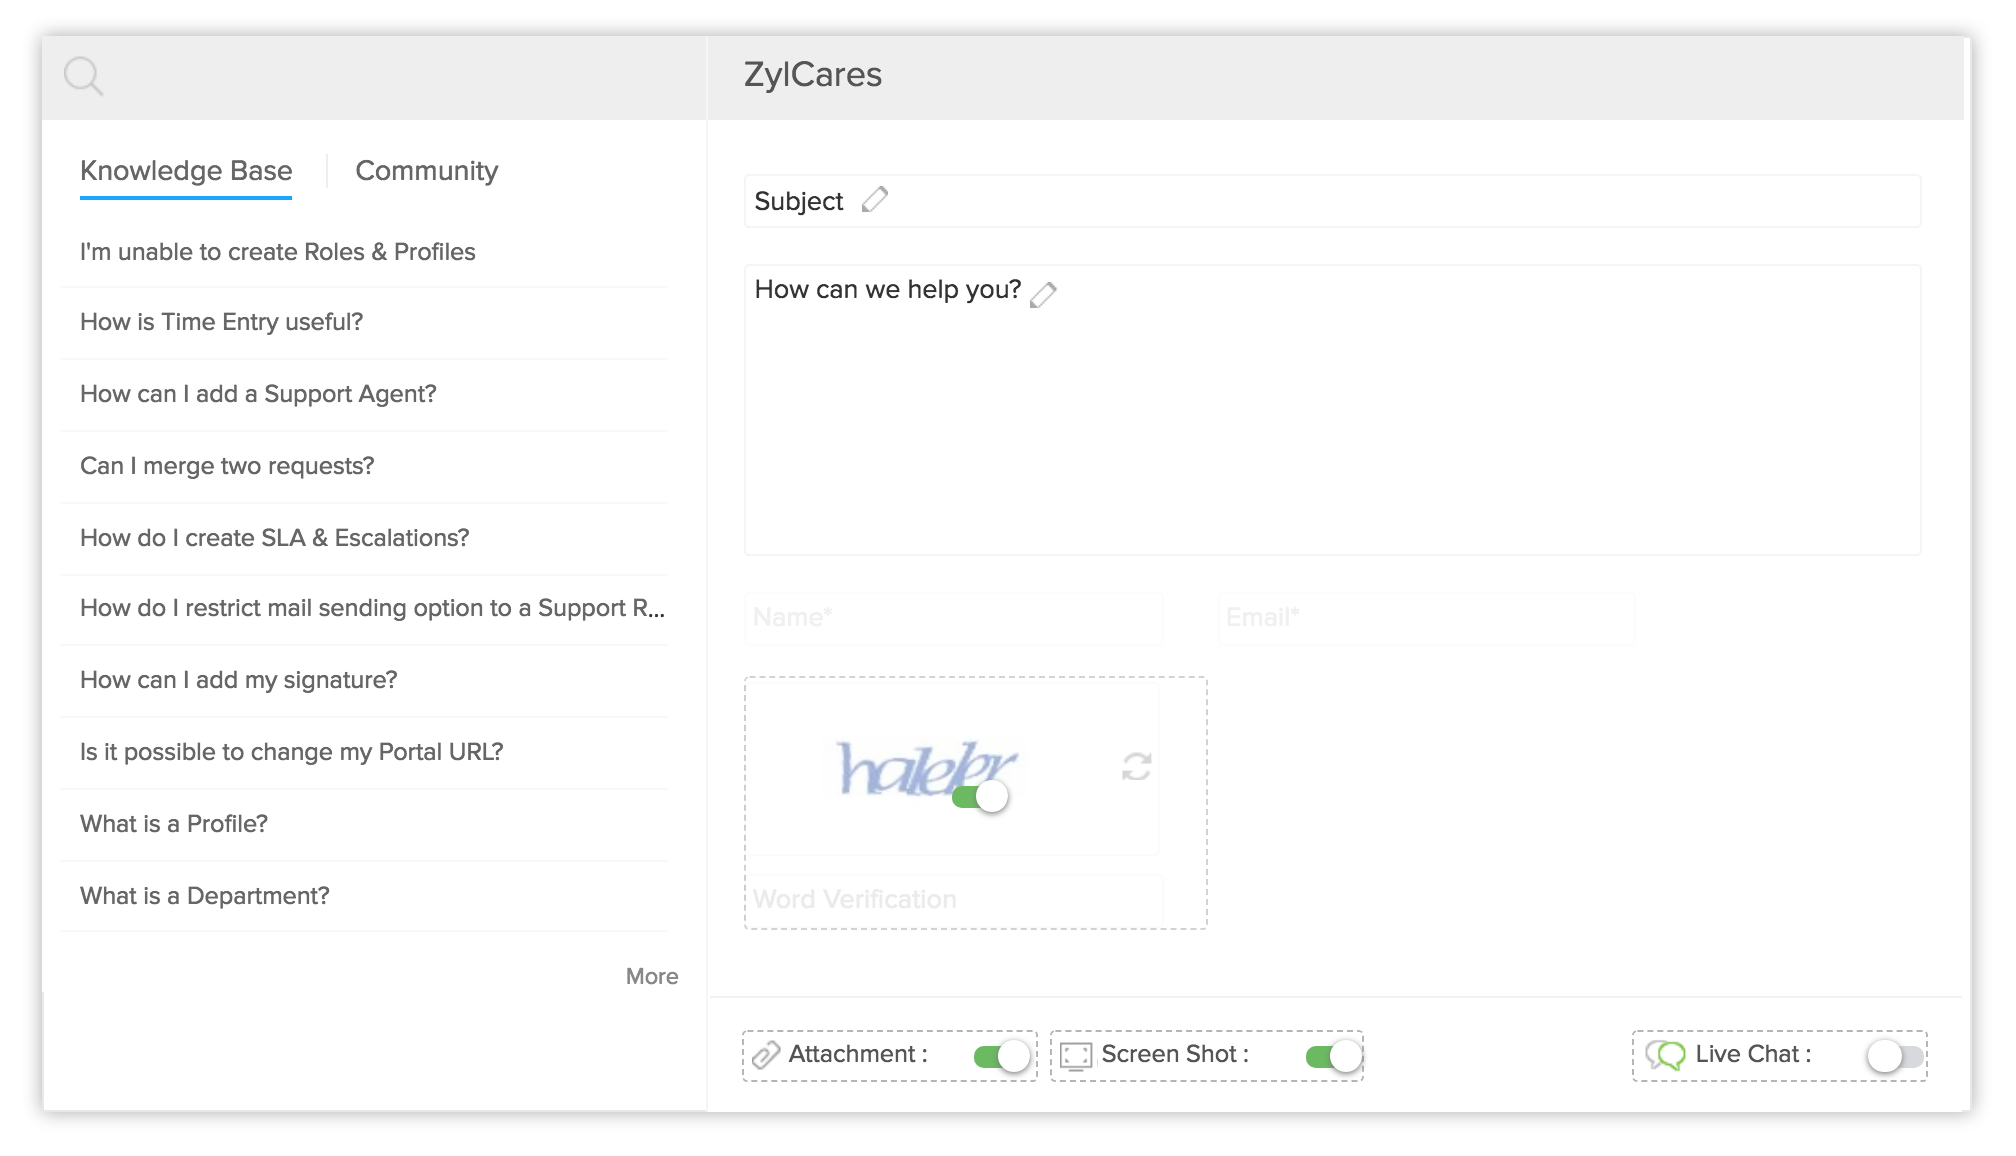Select the Knowledge Base tab

click(x=186, y=171)
